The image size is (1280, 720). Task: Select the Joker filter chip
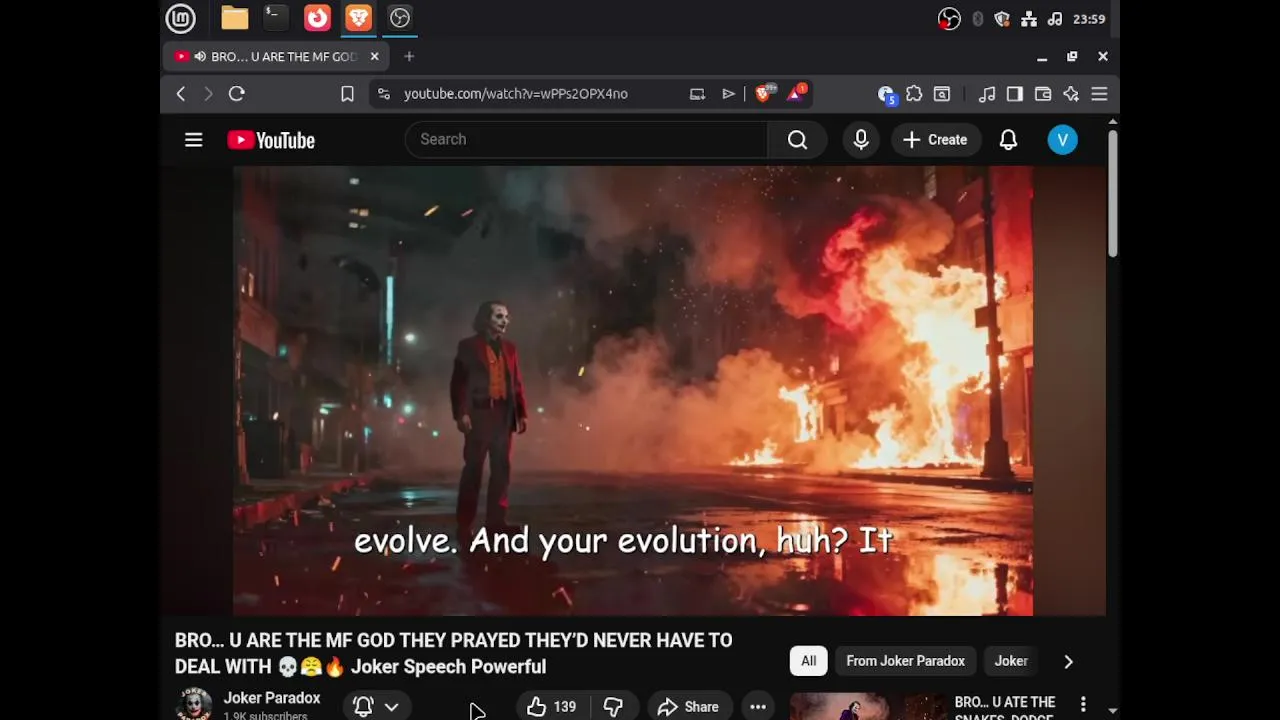click(1011, 661)
